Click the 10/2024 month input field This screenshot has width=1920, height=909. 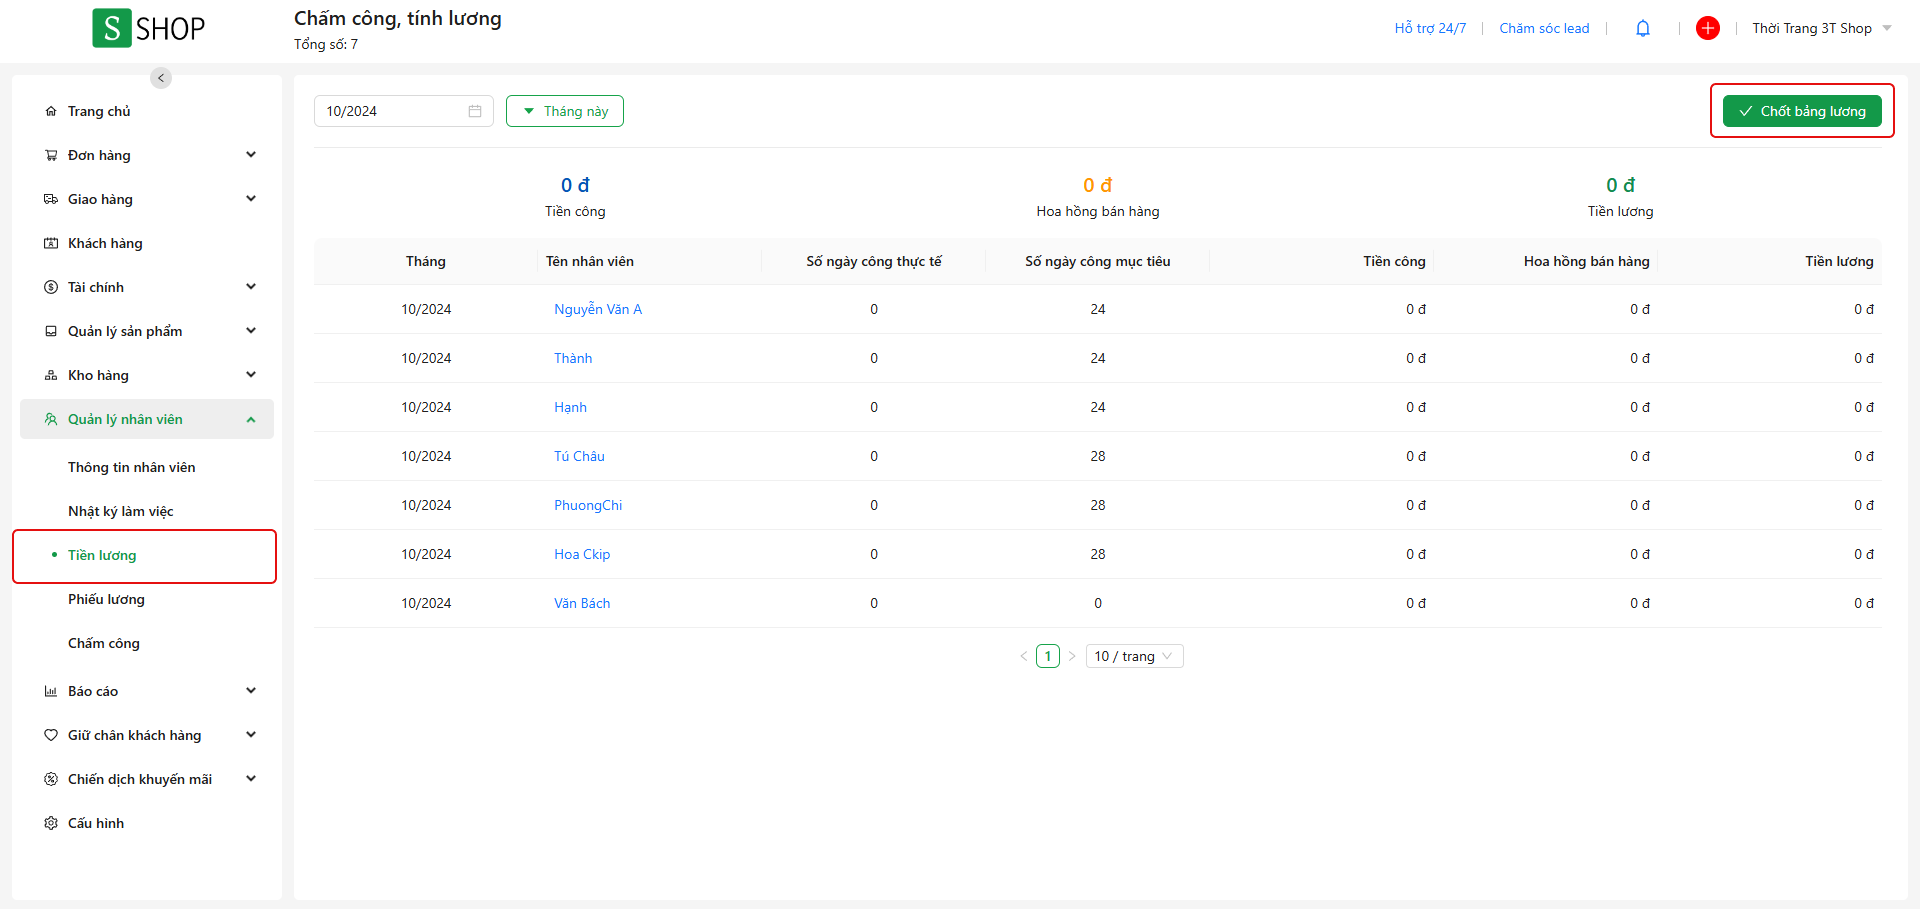[390, 111]
